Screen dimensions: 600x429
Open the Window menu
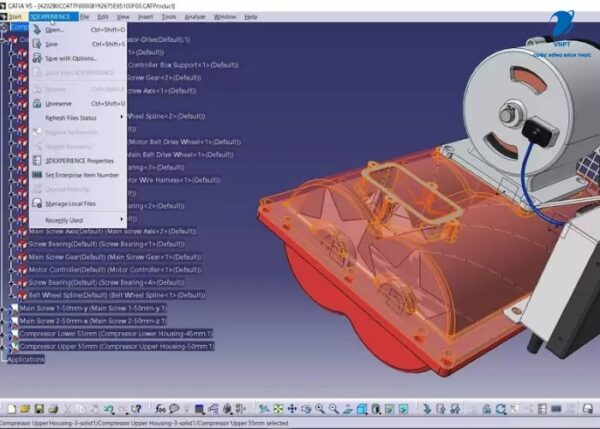pos(225,16)
